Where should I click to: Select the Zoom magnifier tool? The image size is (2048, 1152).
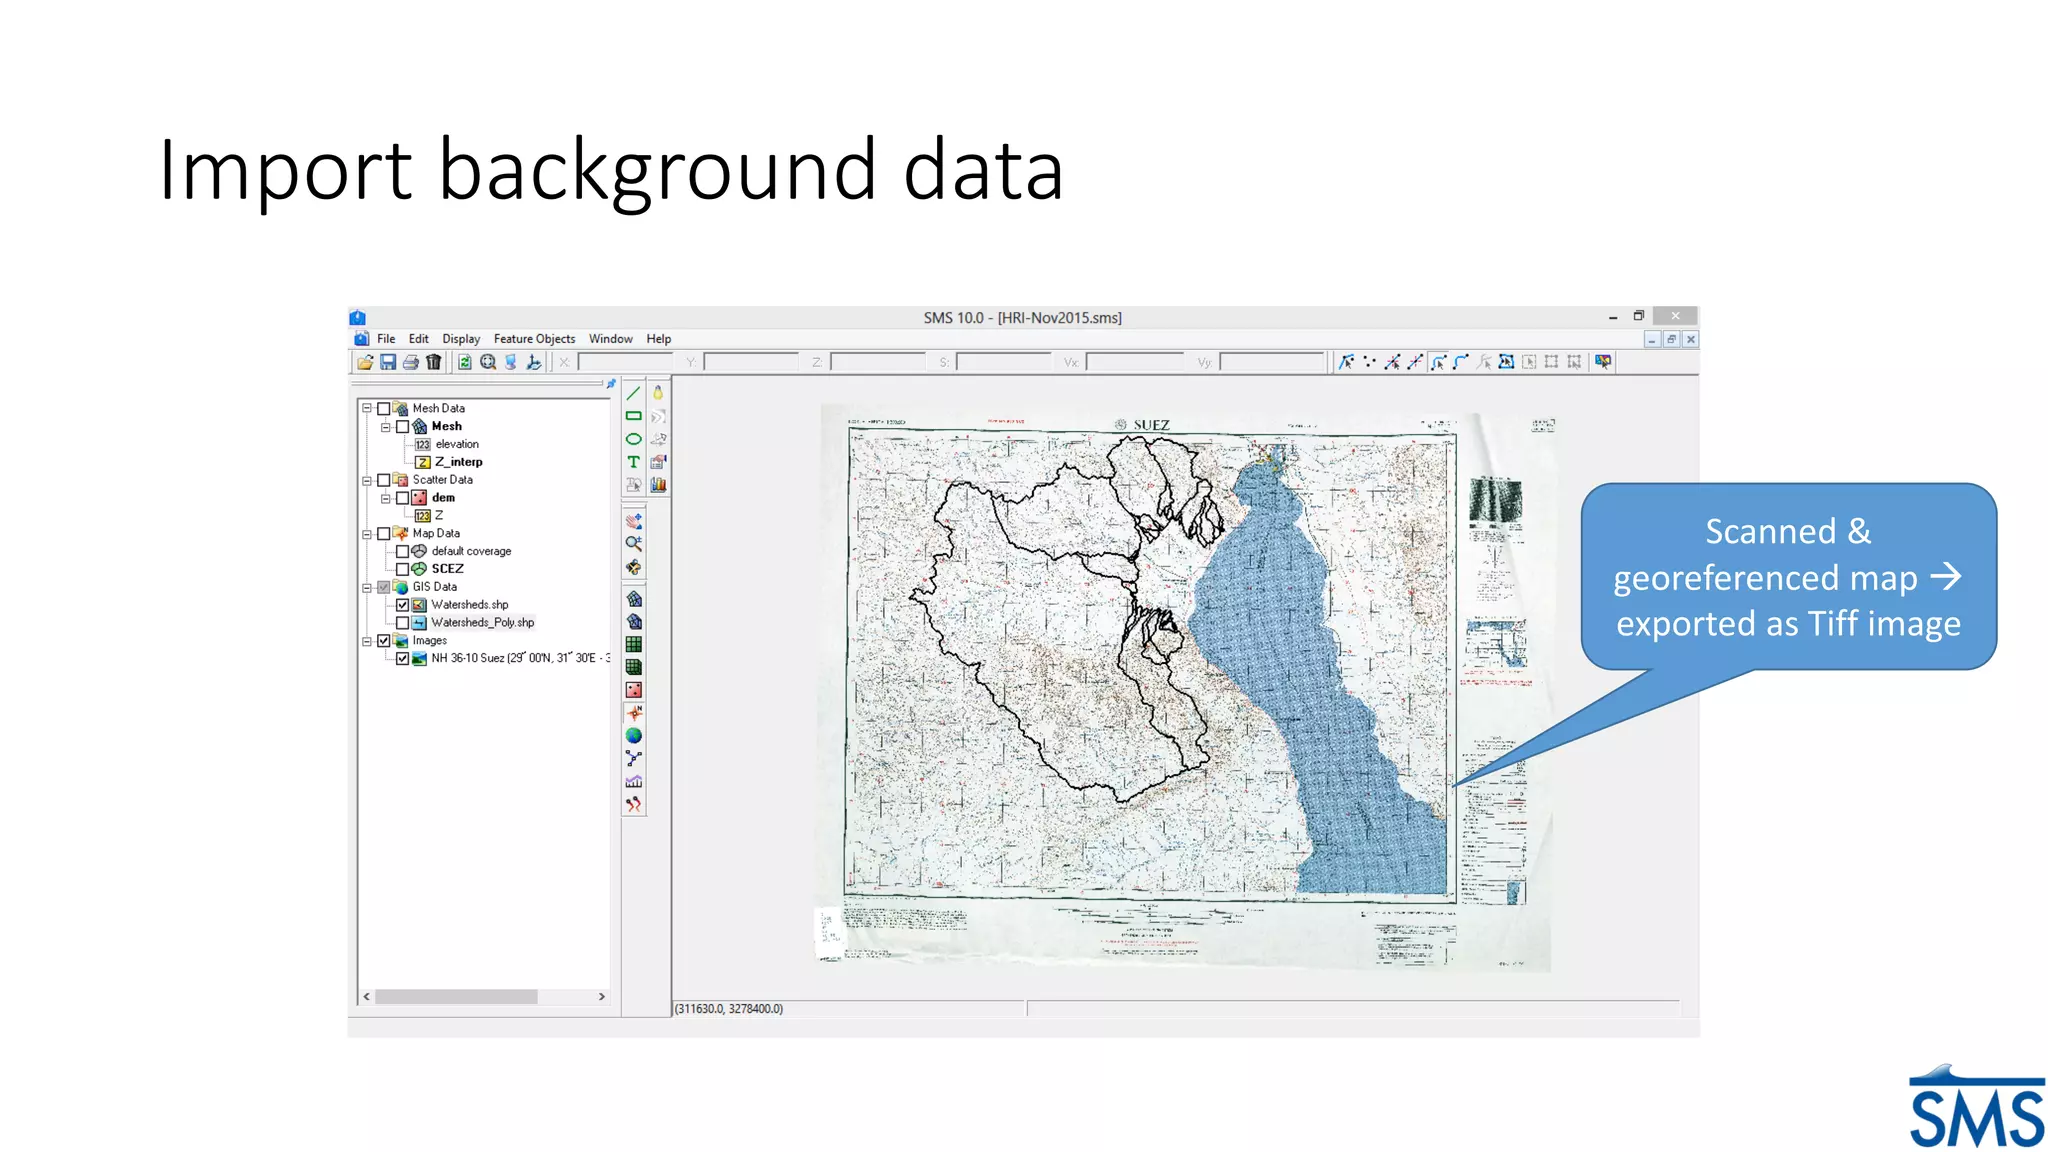click(x=633, y=544)
